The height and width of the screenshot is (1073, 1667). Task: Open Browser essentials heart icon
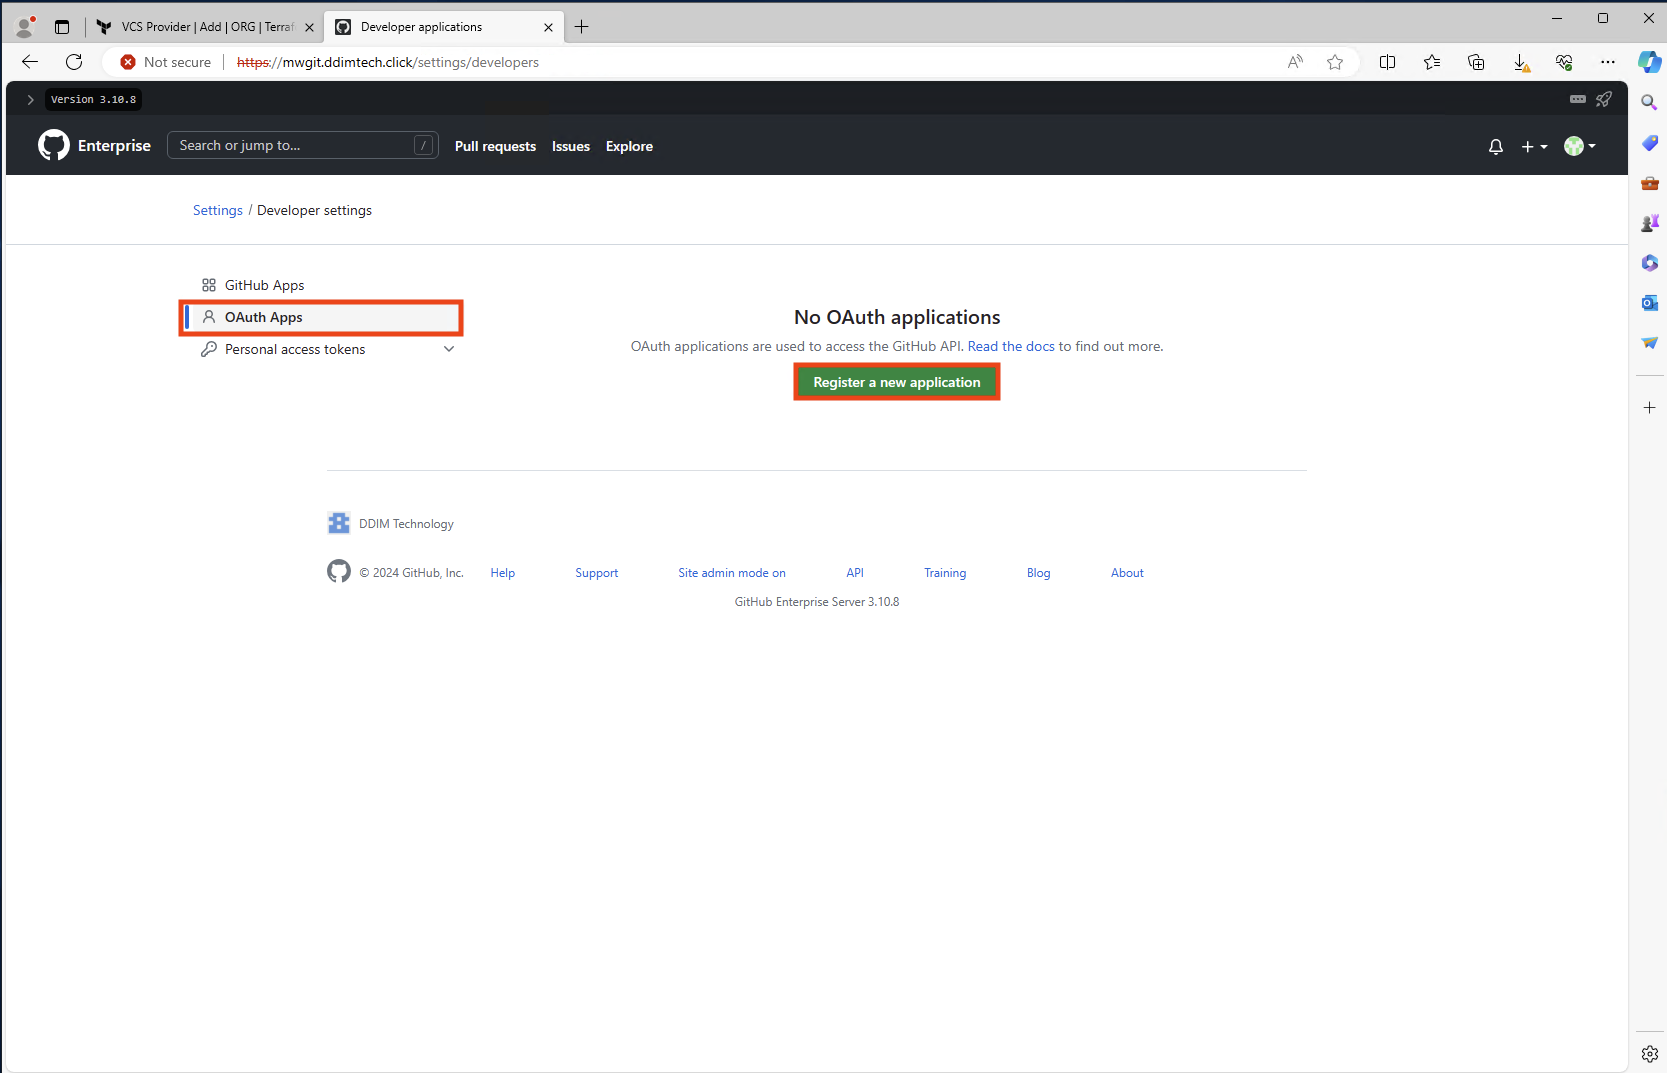pyautogui.click(x=1564, y=62)
